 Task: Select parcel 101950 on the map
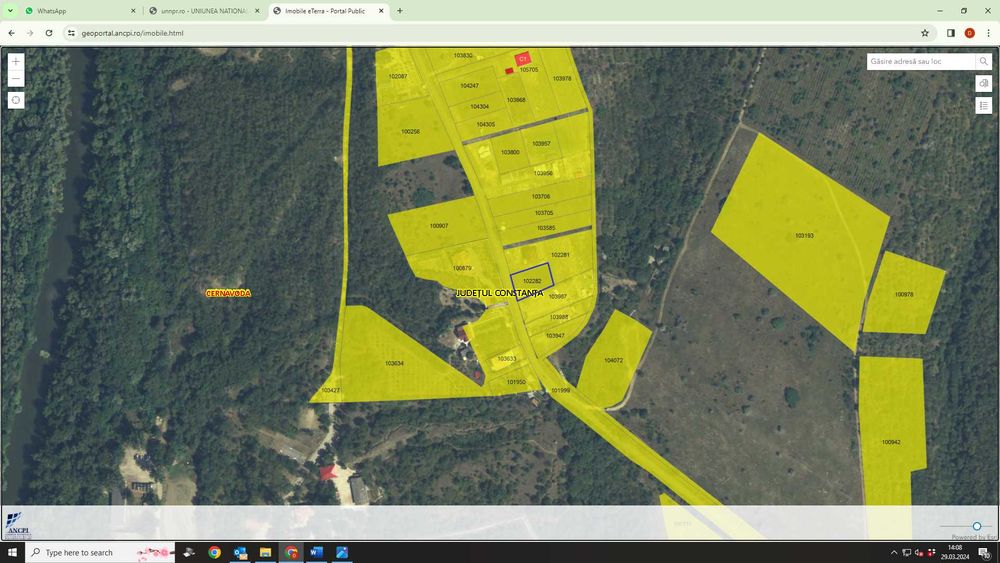point(516,382)
